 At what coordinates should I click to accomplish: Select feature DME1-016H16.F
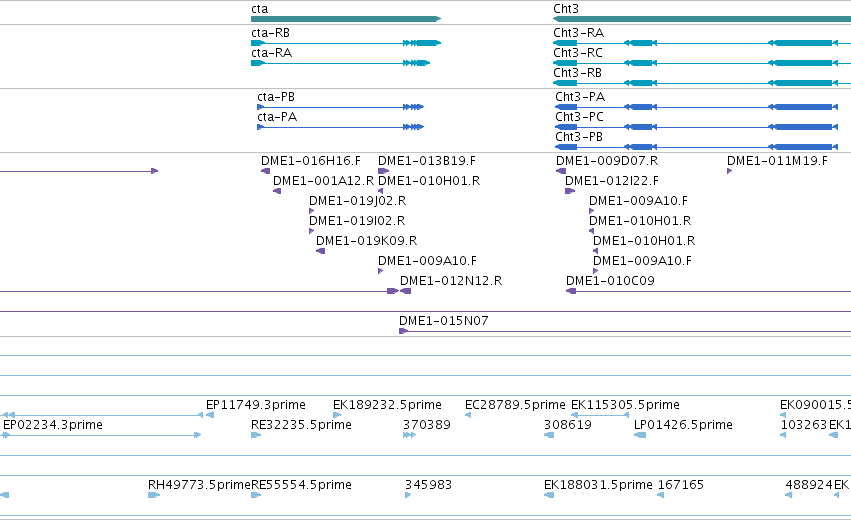(x=311, y=161)
